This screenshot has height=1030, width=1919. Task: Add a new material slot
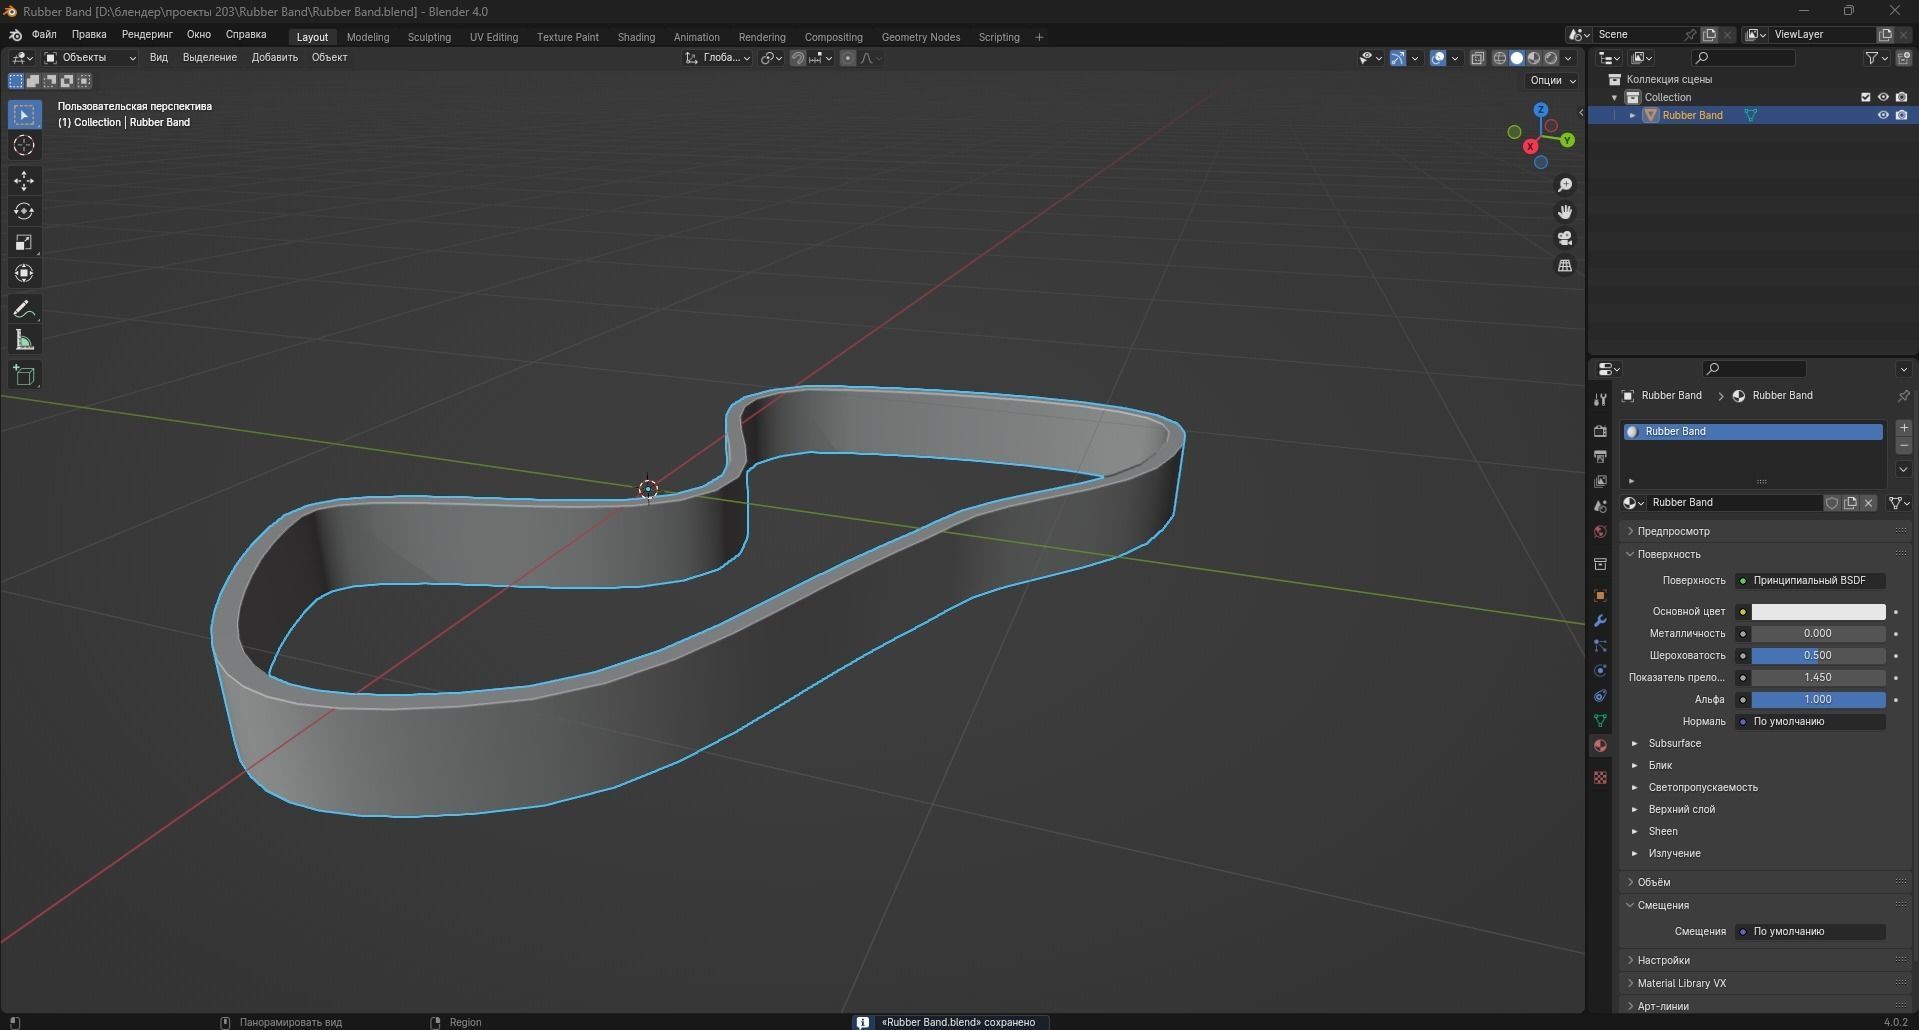pyautogui.click(x=1903, y=428)
